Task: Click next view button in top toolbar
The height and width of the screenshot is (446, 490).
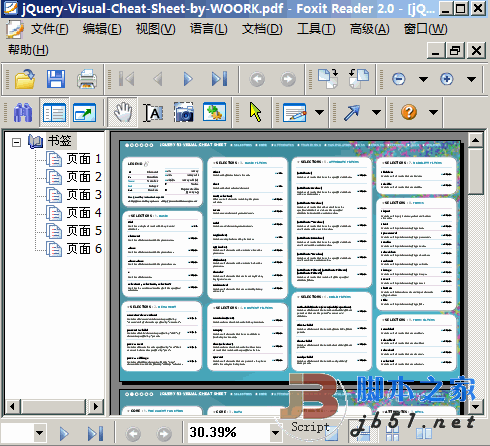Action: (x=288, y=79)
